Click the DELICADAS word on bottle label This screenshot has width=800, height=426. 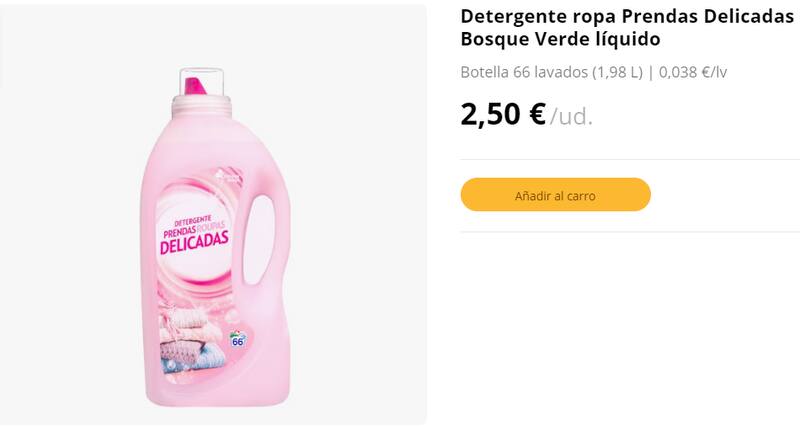[195, 242]
